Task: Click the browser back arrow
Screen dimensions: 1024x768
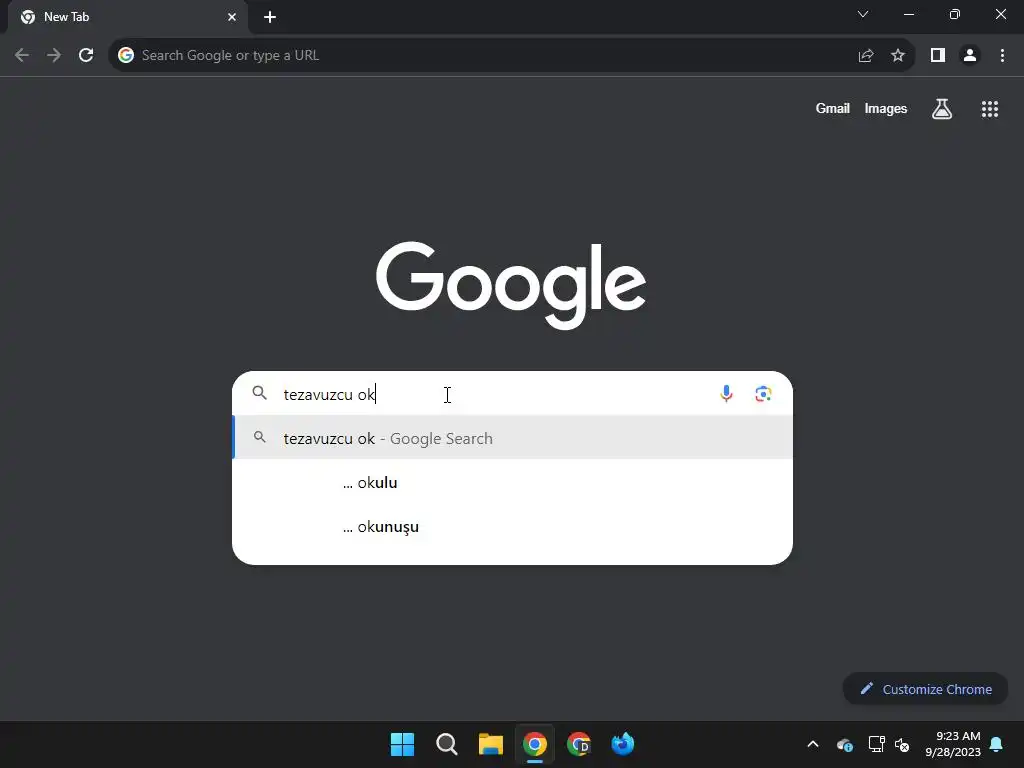Action: tap(22, 56)
